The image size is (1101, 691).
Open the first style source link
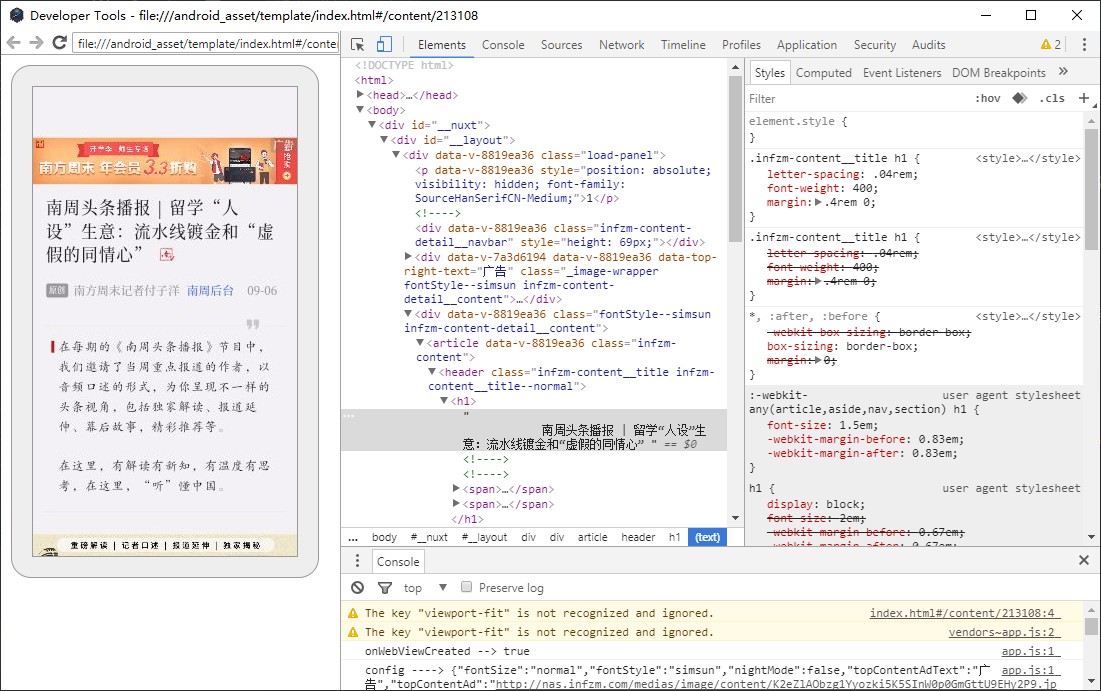click(x=1027, y=158)
